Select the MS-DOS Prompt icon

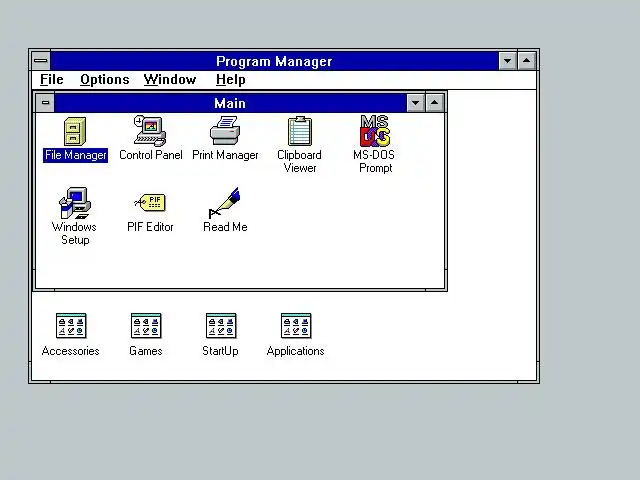click(x=375, y=131)
